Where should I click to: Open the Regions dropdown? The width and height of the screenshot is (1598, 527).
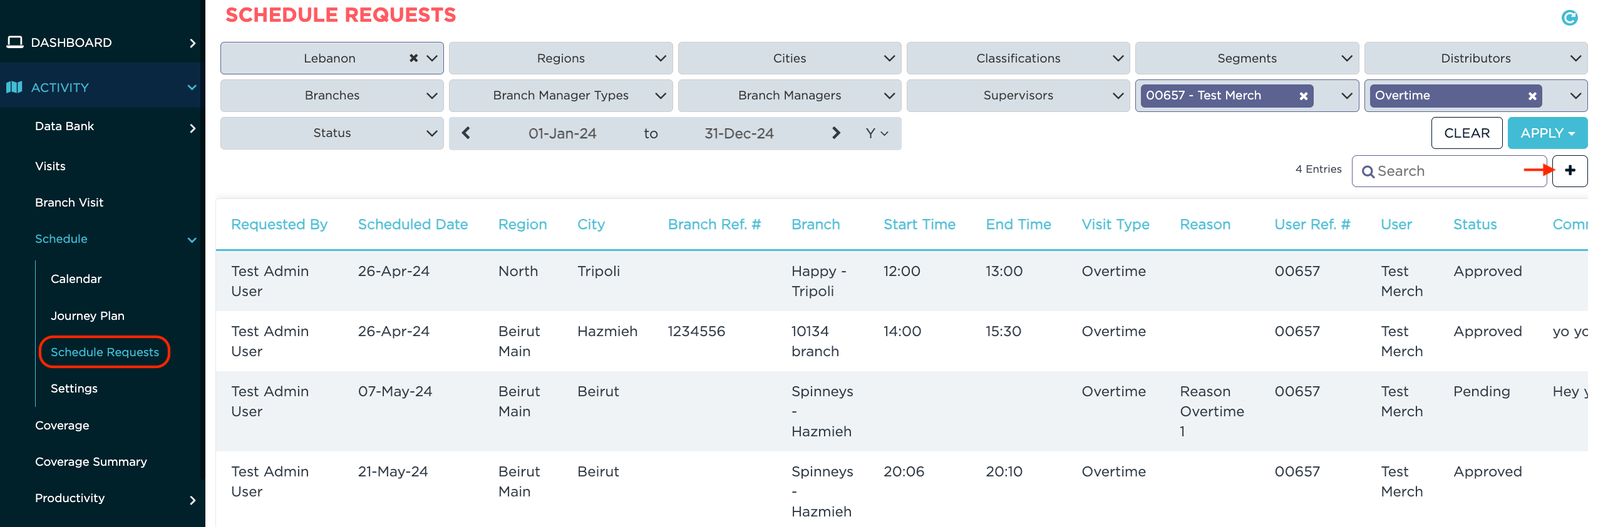click(x=560, y=58)
